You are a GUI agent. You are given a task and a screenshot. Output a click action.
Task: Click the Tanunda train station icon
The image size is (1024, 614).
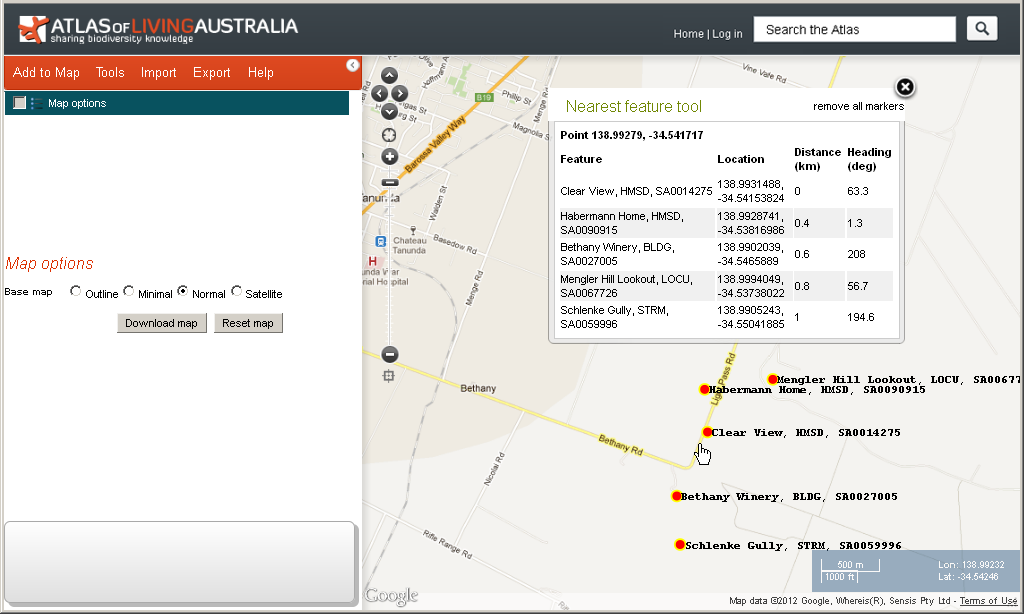(x=381, y=242)
